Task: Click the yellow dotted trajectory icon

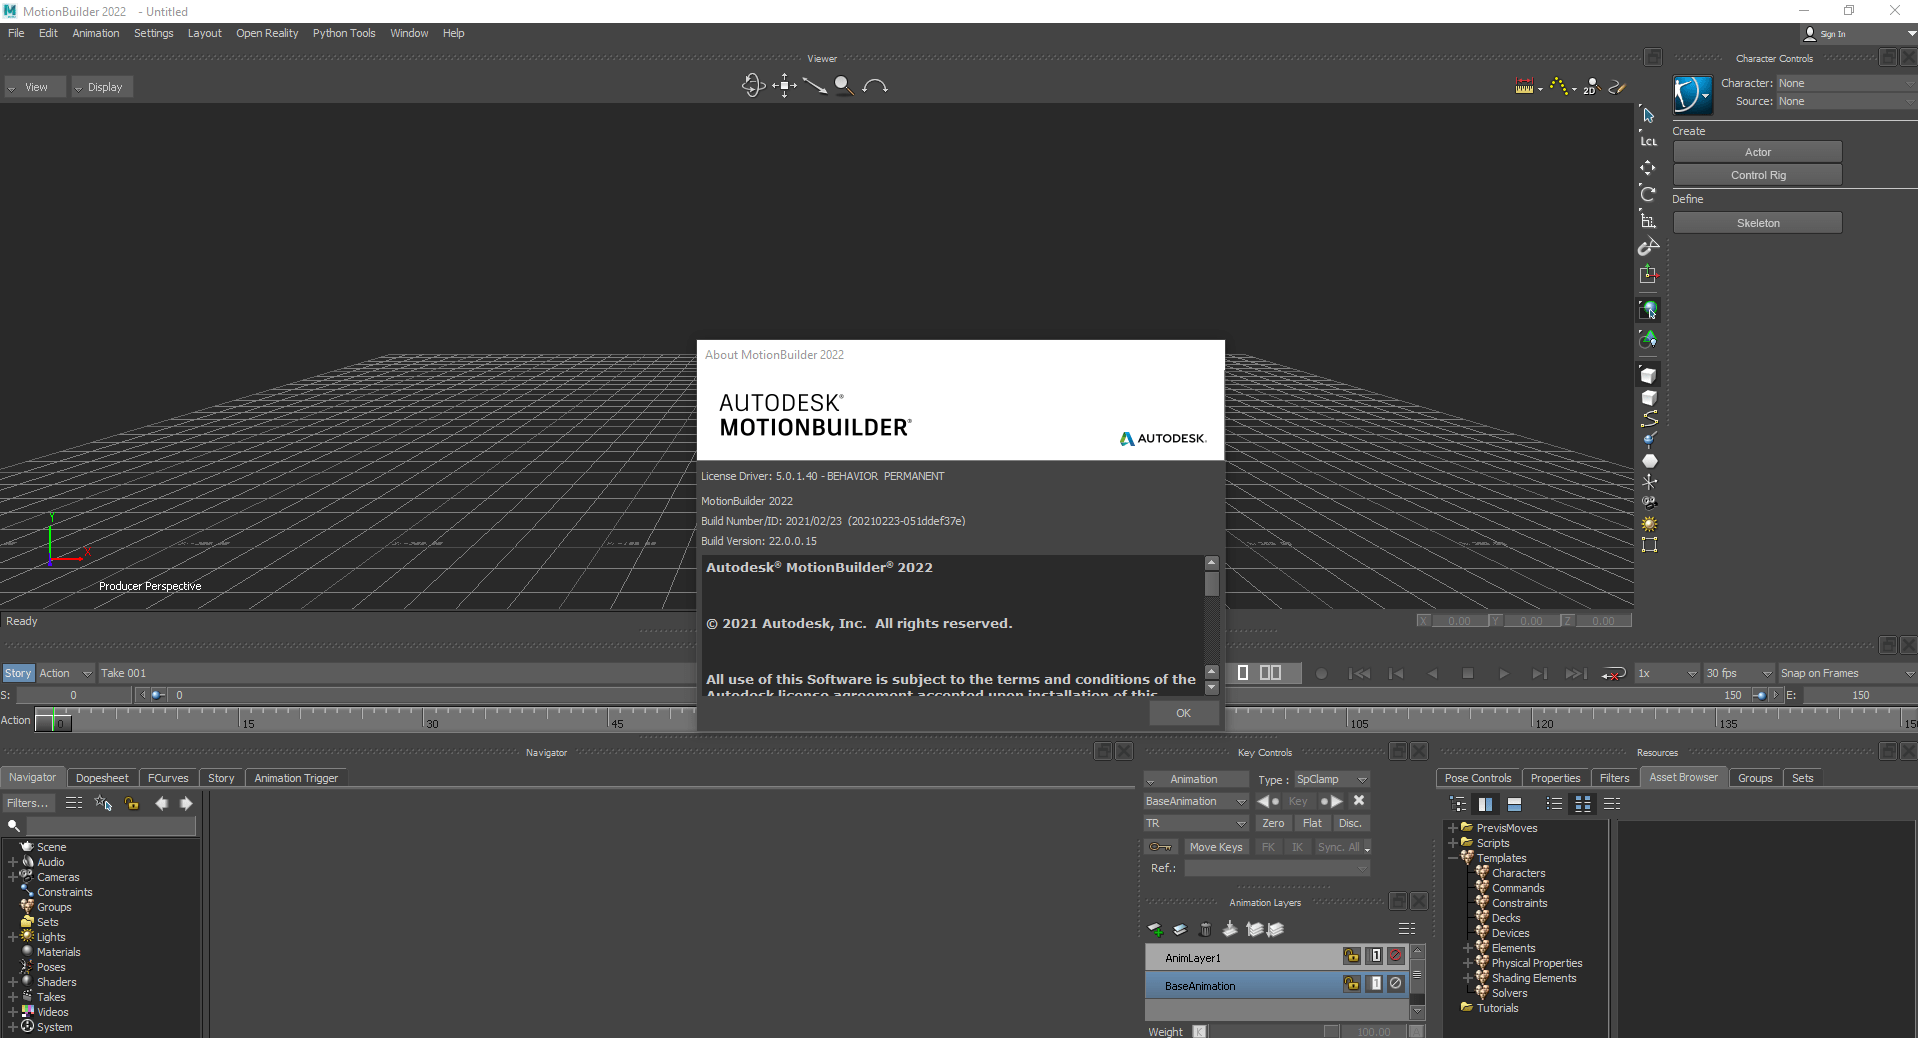Action: [1558, 86]
